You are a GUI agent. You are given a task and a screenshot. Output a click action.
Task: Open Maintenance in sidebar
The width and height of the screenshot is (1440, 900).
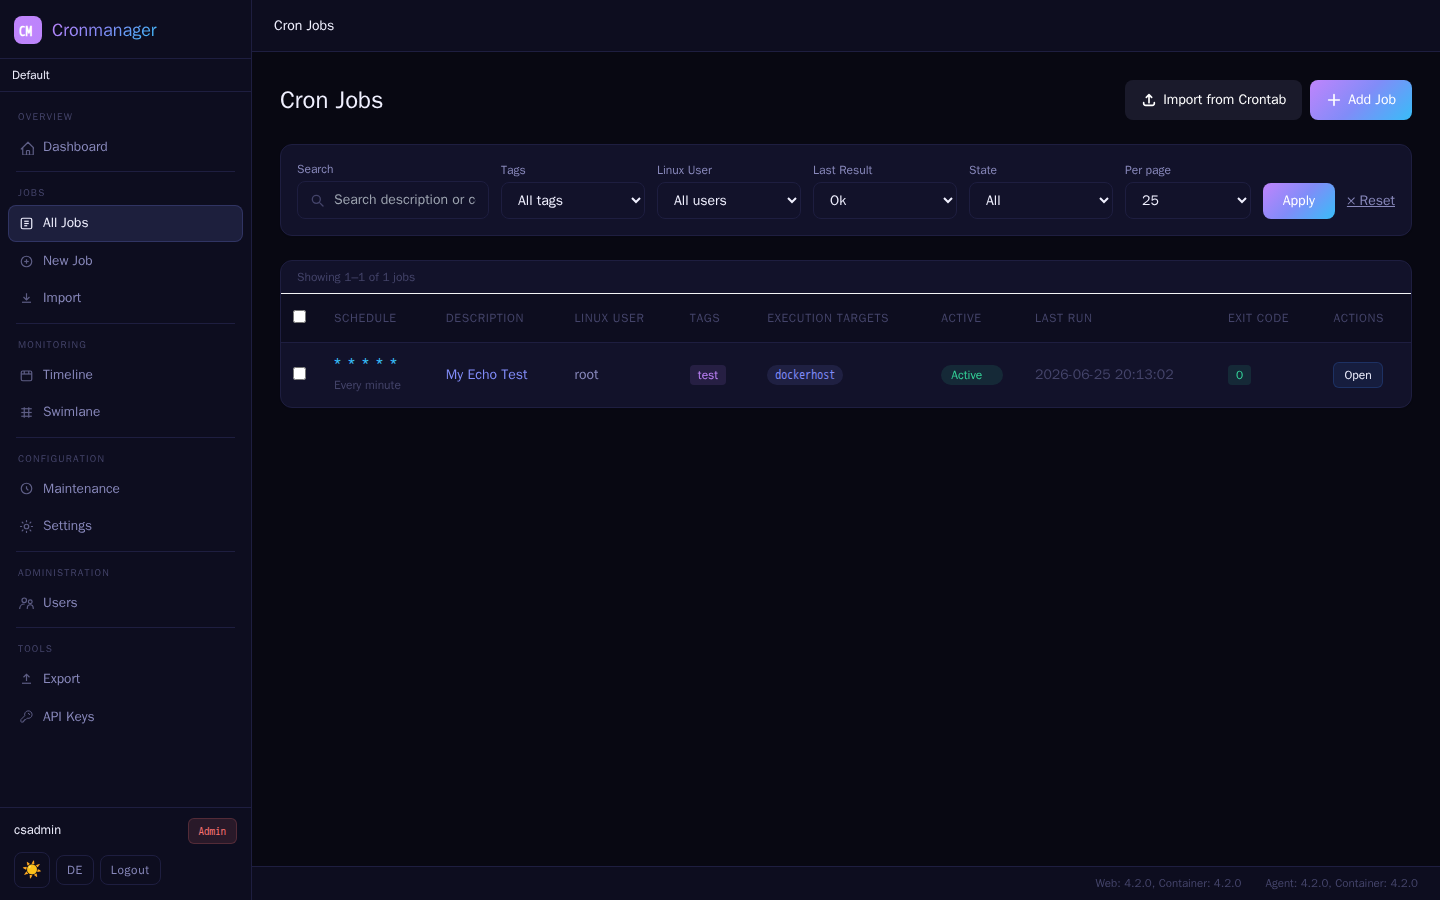(125, 489)
